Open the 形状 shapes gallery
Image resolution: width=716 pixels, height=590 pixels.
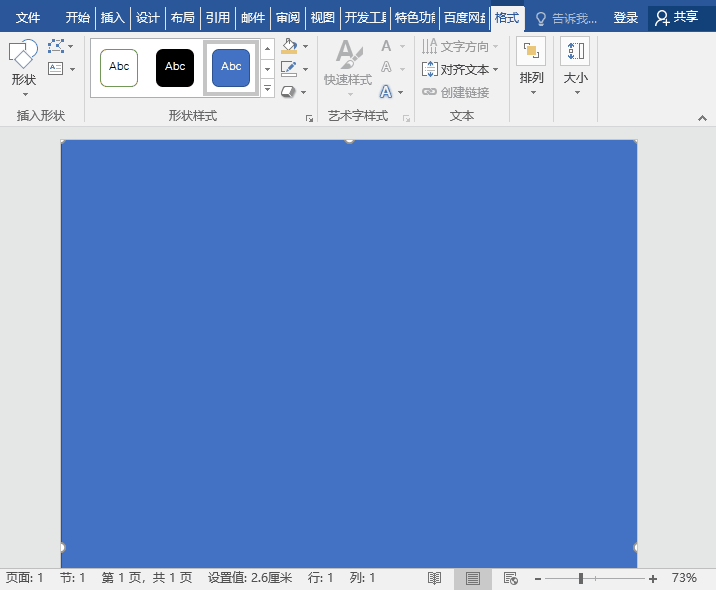click(x=23, y=68)
